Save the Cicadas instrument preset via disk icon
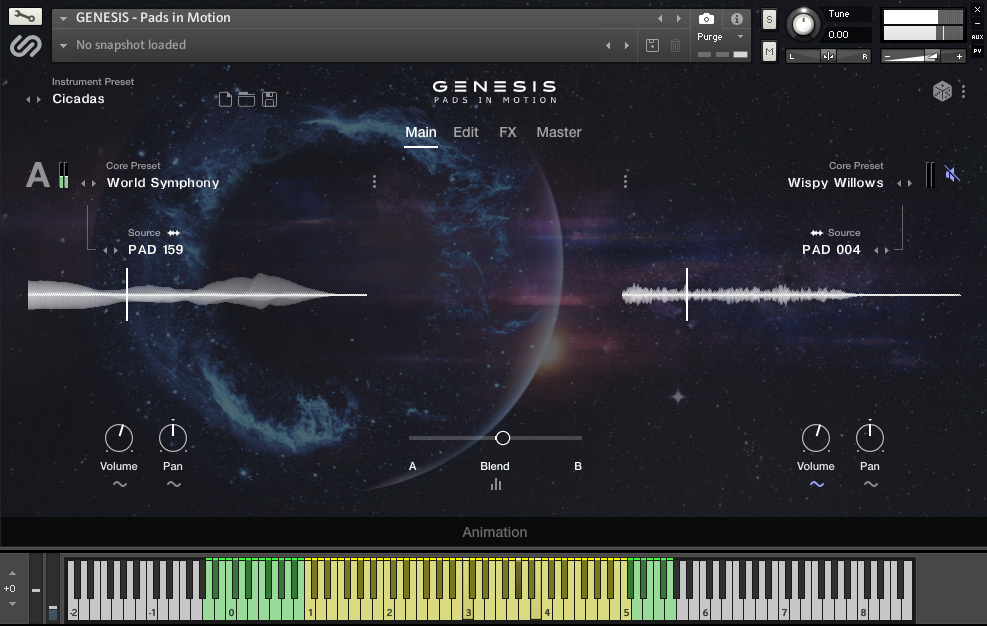The image size is (987, 626). click(x=268, y=99)
